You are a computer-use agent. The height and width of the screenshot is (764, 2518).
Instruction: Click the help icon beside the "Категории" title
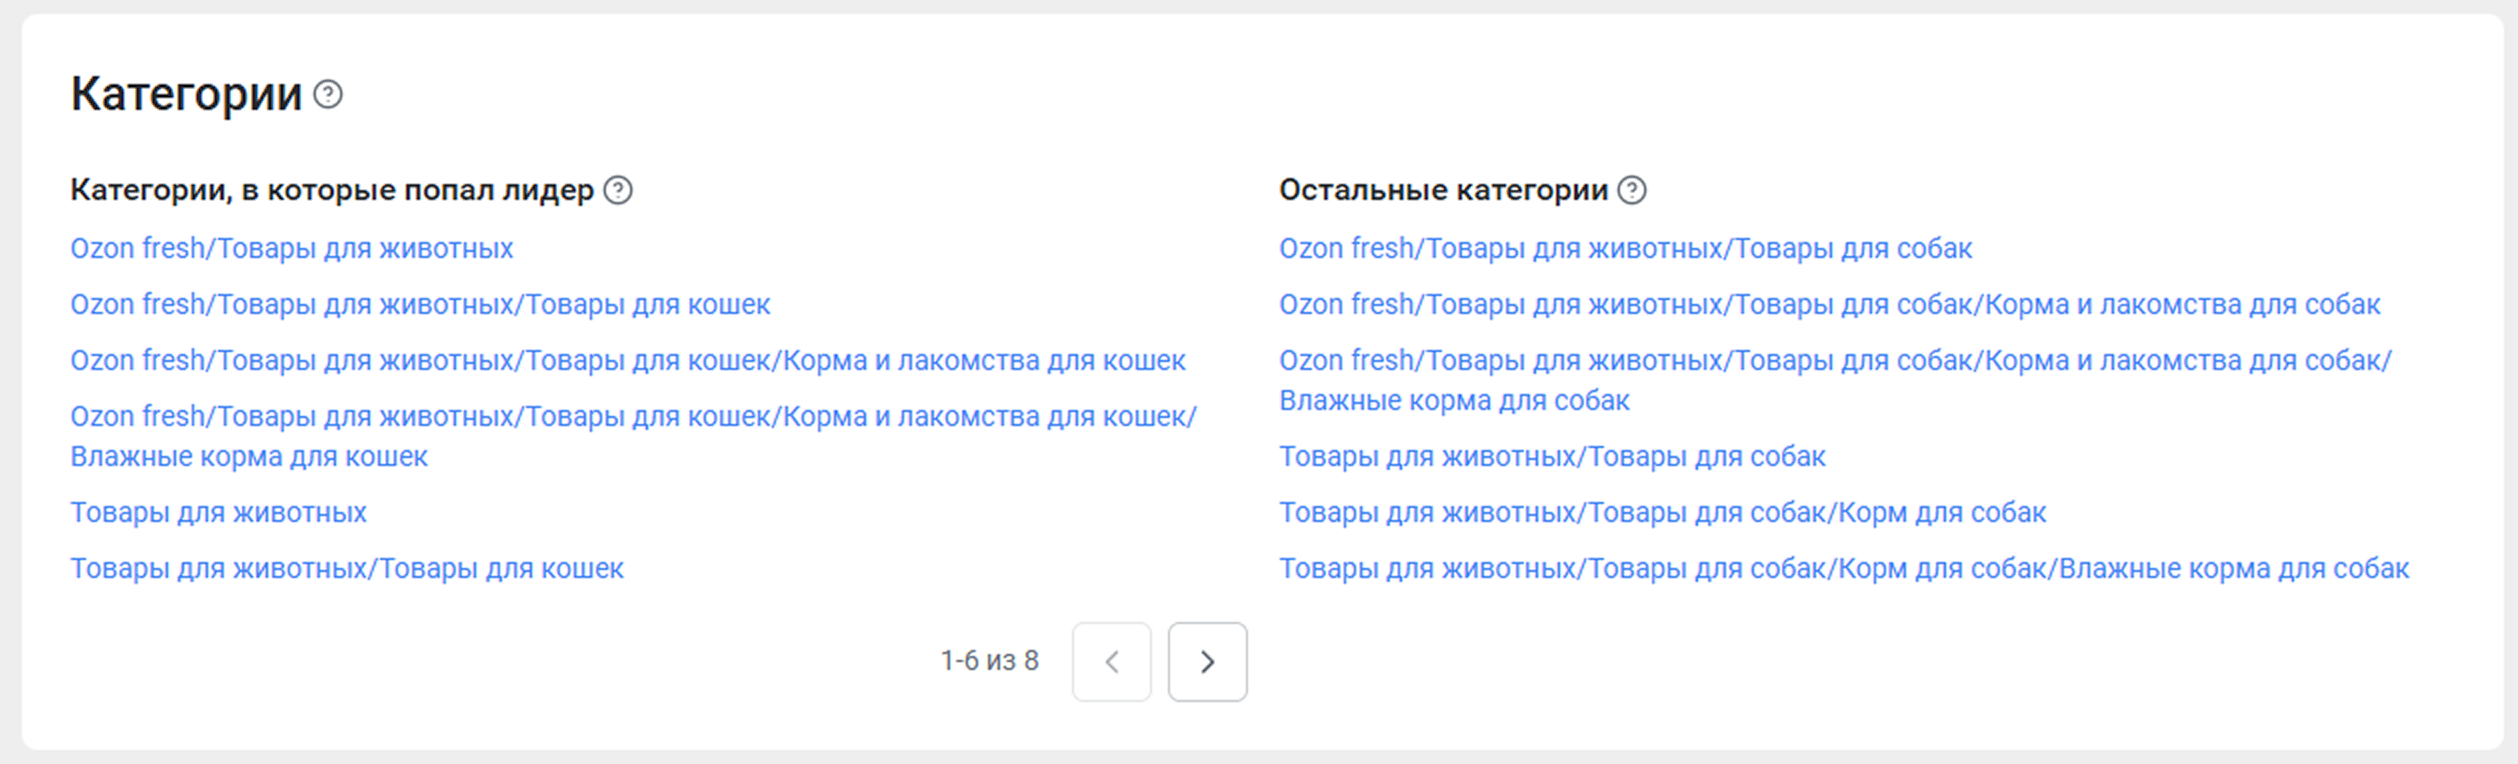coord(328,95)
